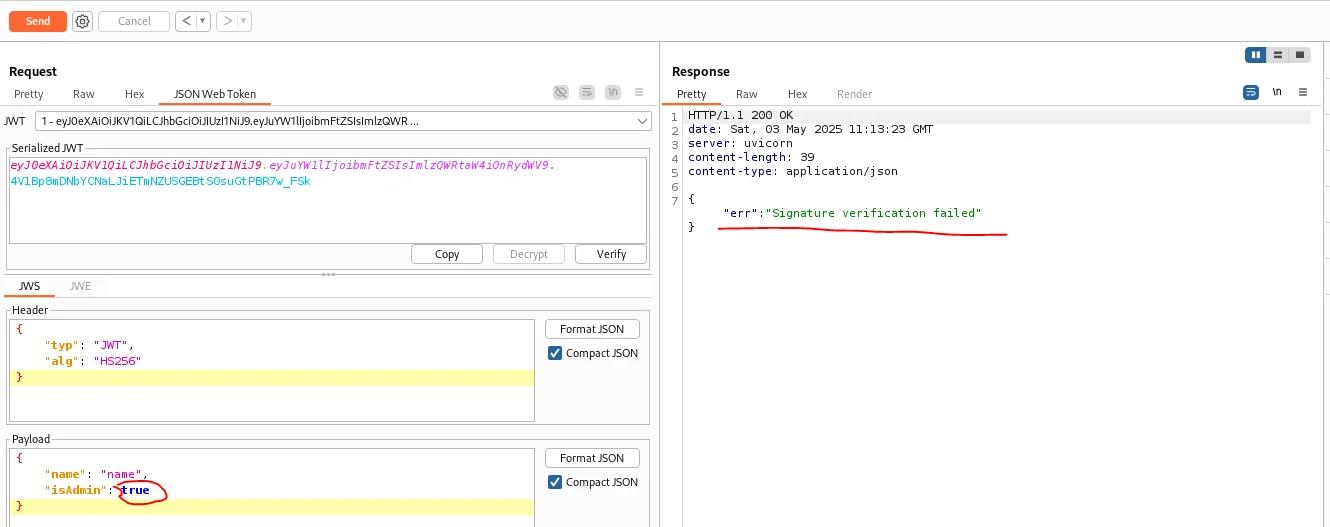
Task: Select the JWS tab
Action: click(30, 286)
